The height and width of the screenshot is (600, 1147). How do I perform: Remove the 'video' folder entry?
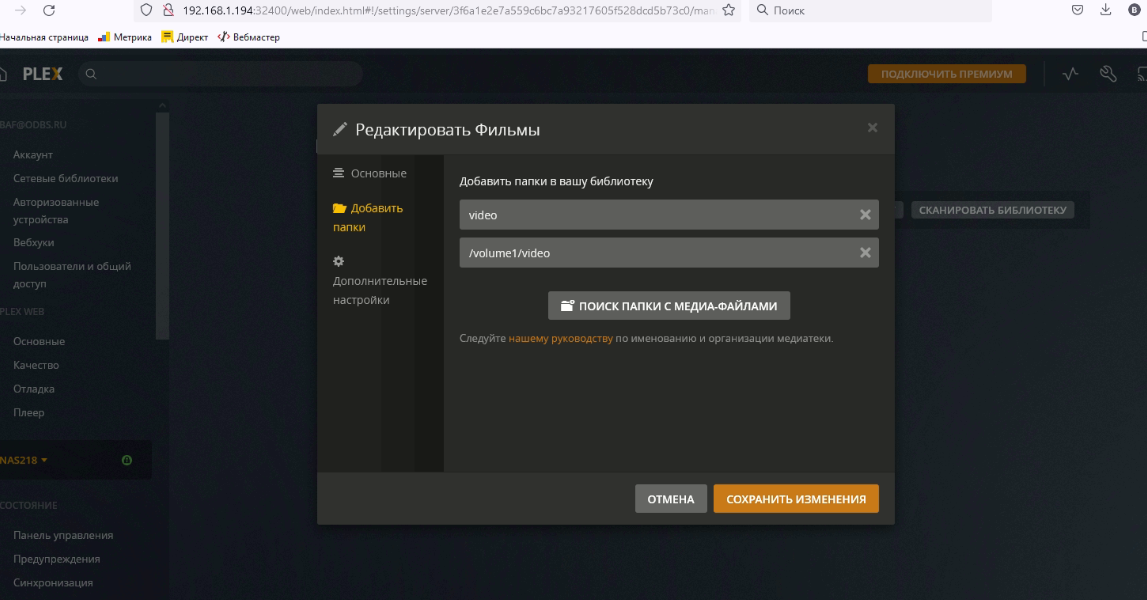(x=865, y=215)
